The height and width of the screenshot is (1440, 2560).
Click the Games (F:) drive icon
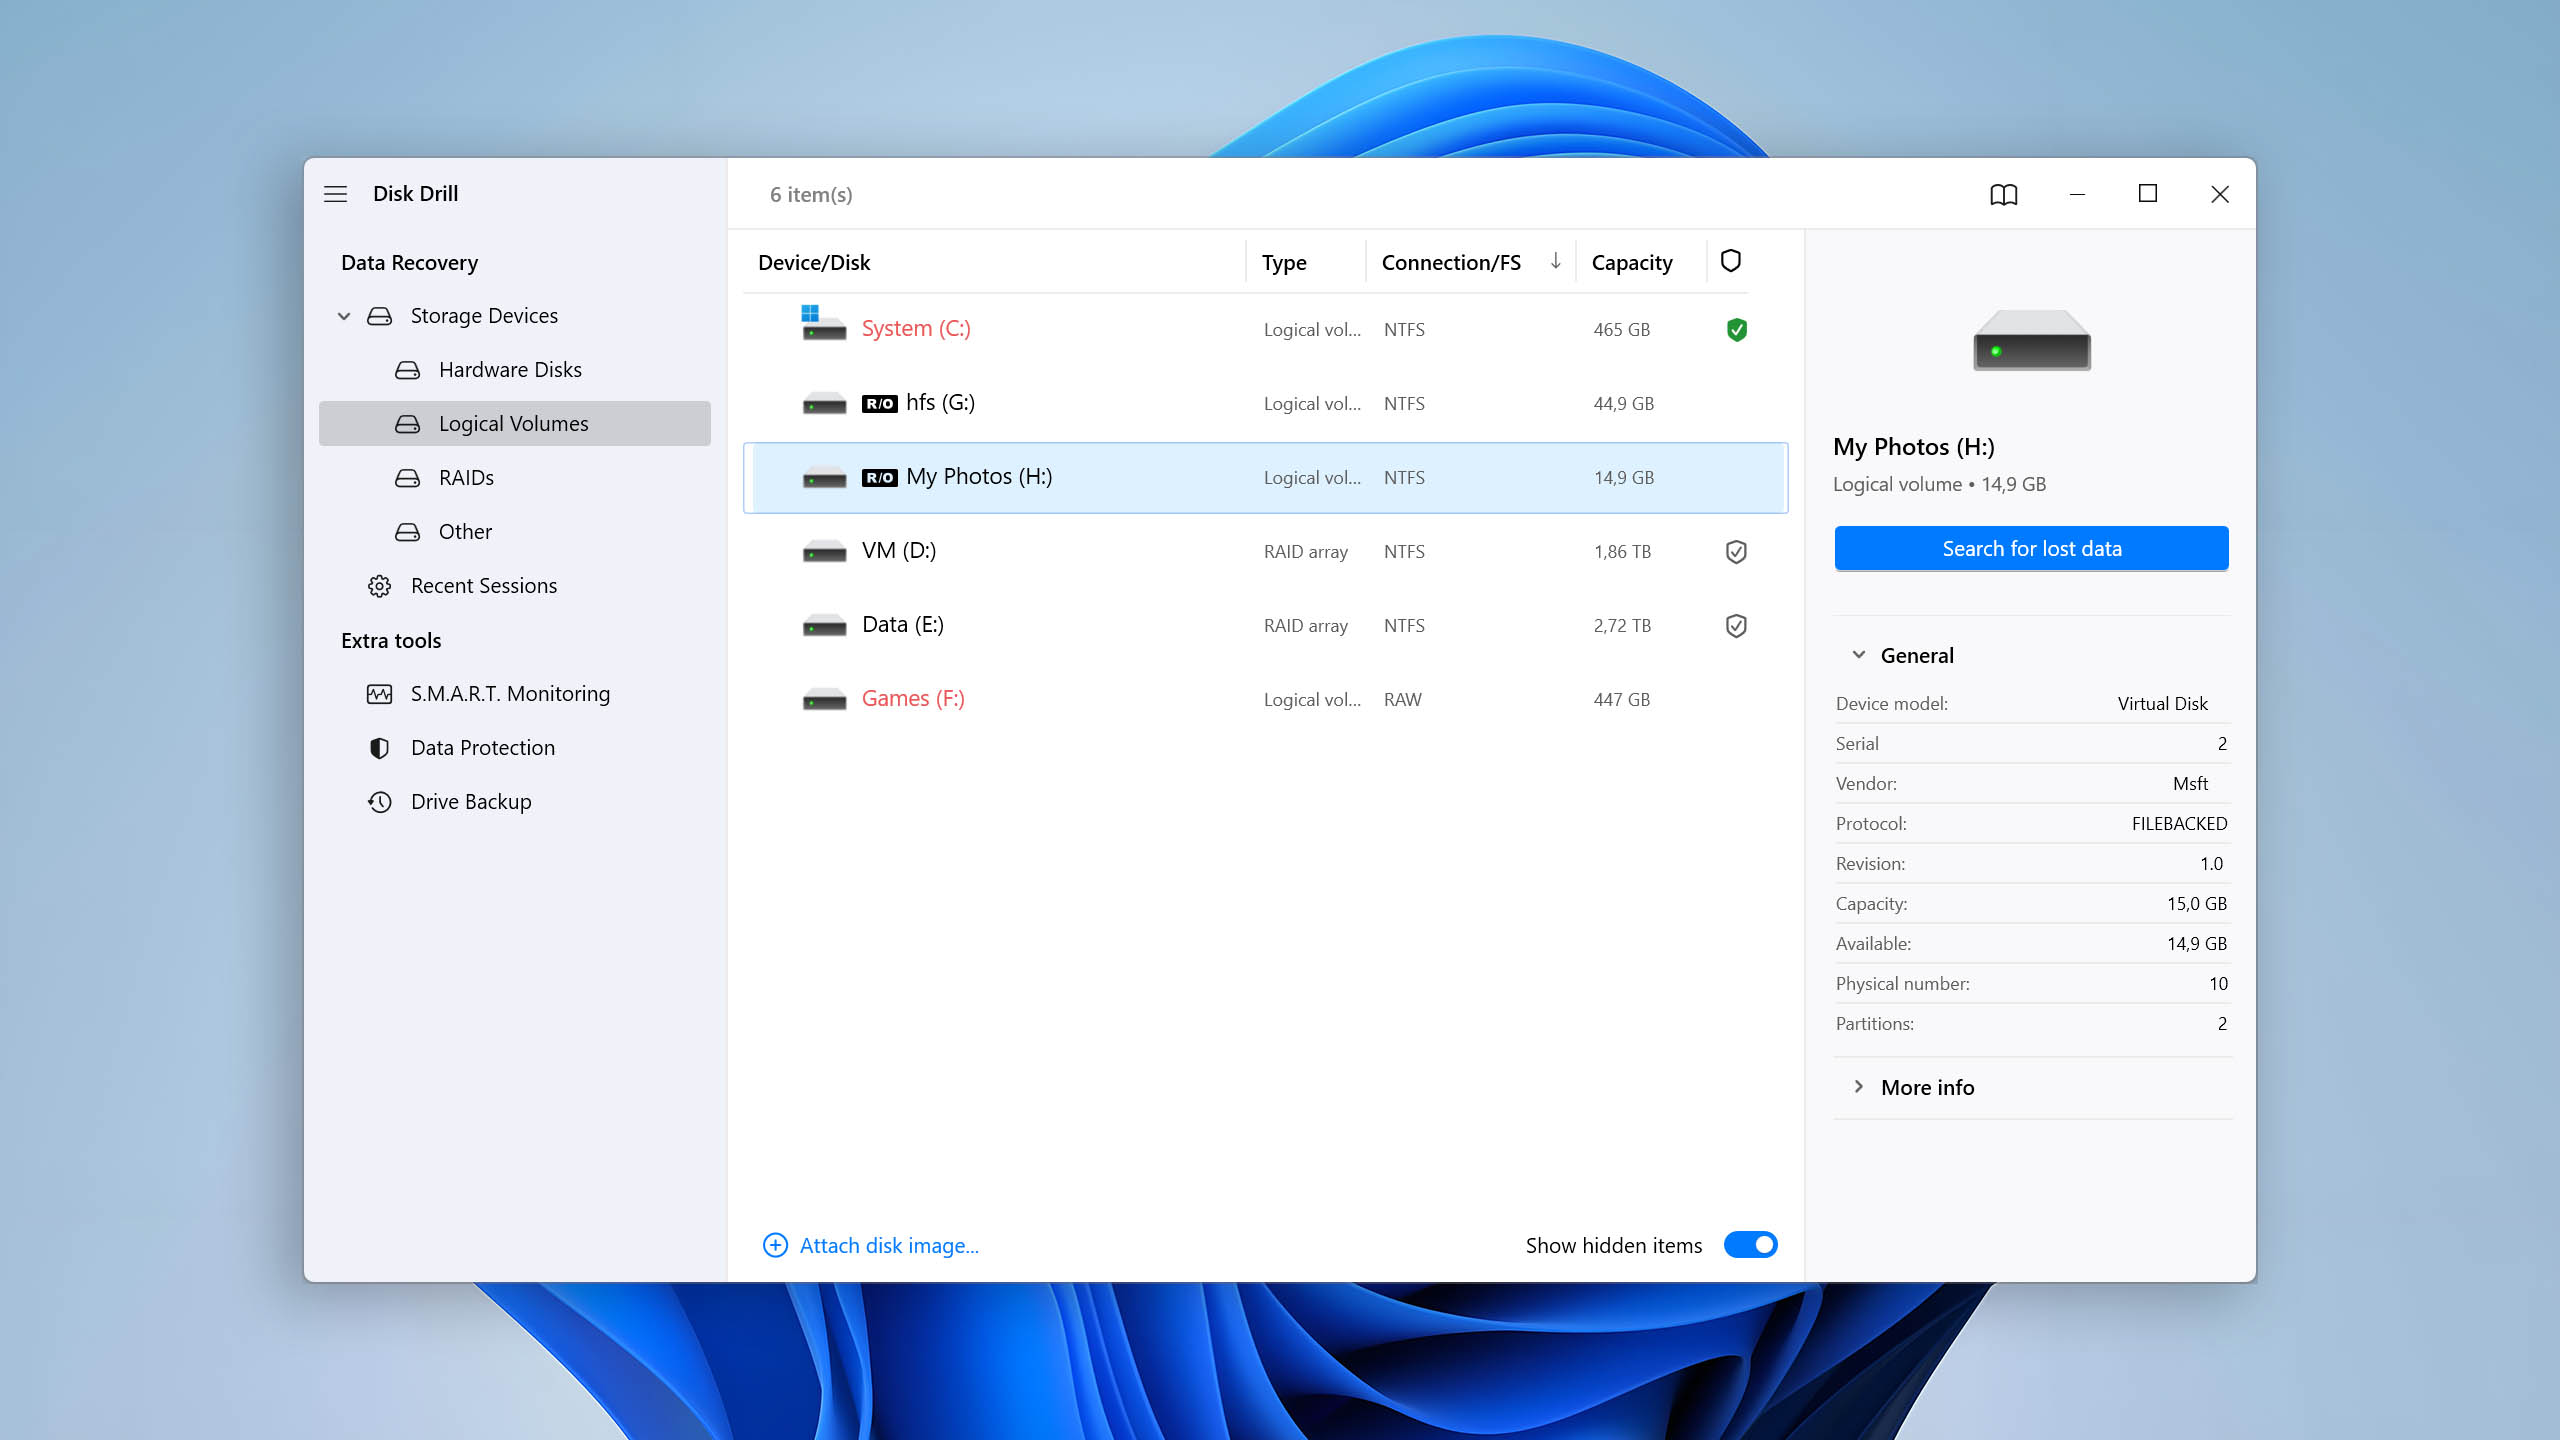(824, 700)
